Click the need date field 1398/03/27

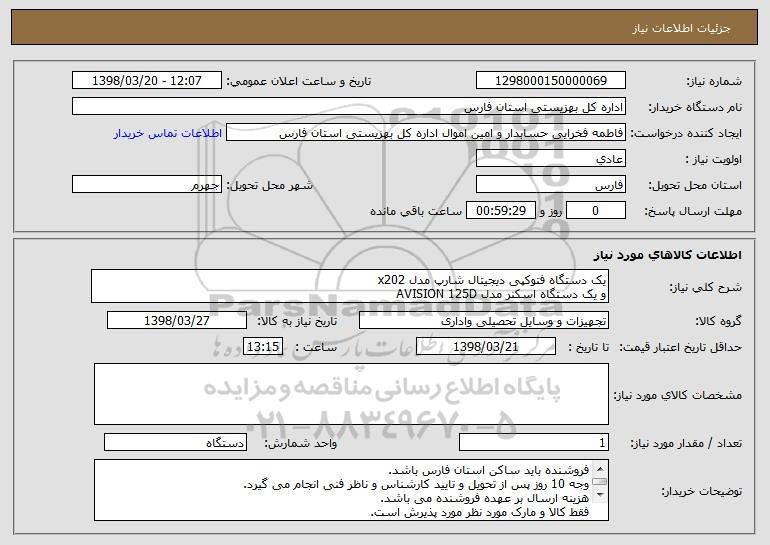point(177,321)
